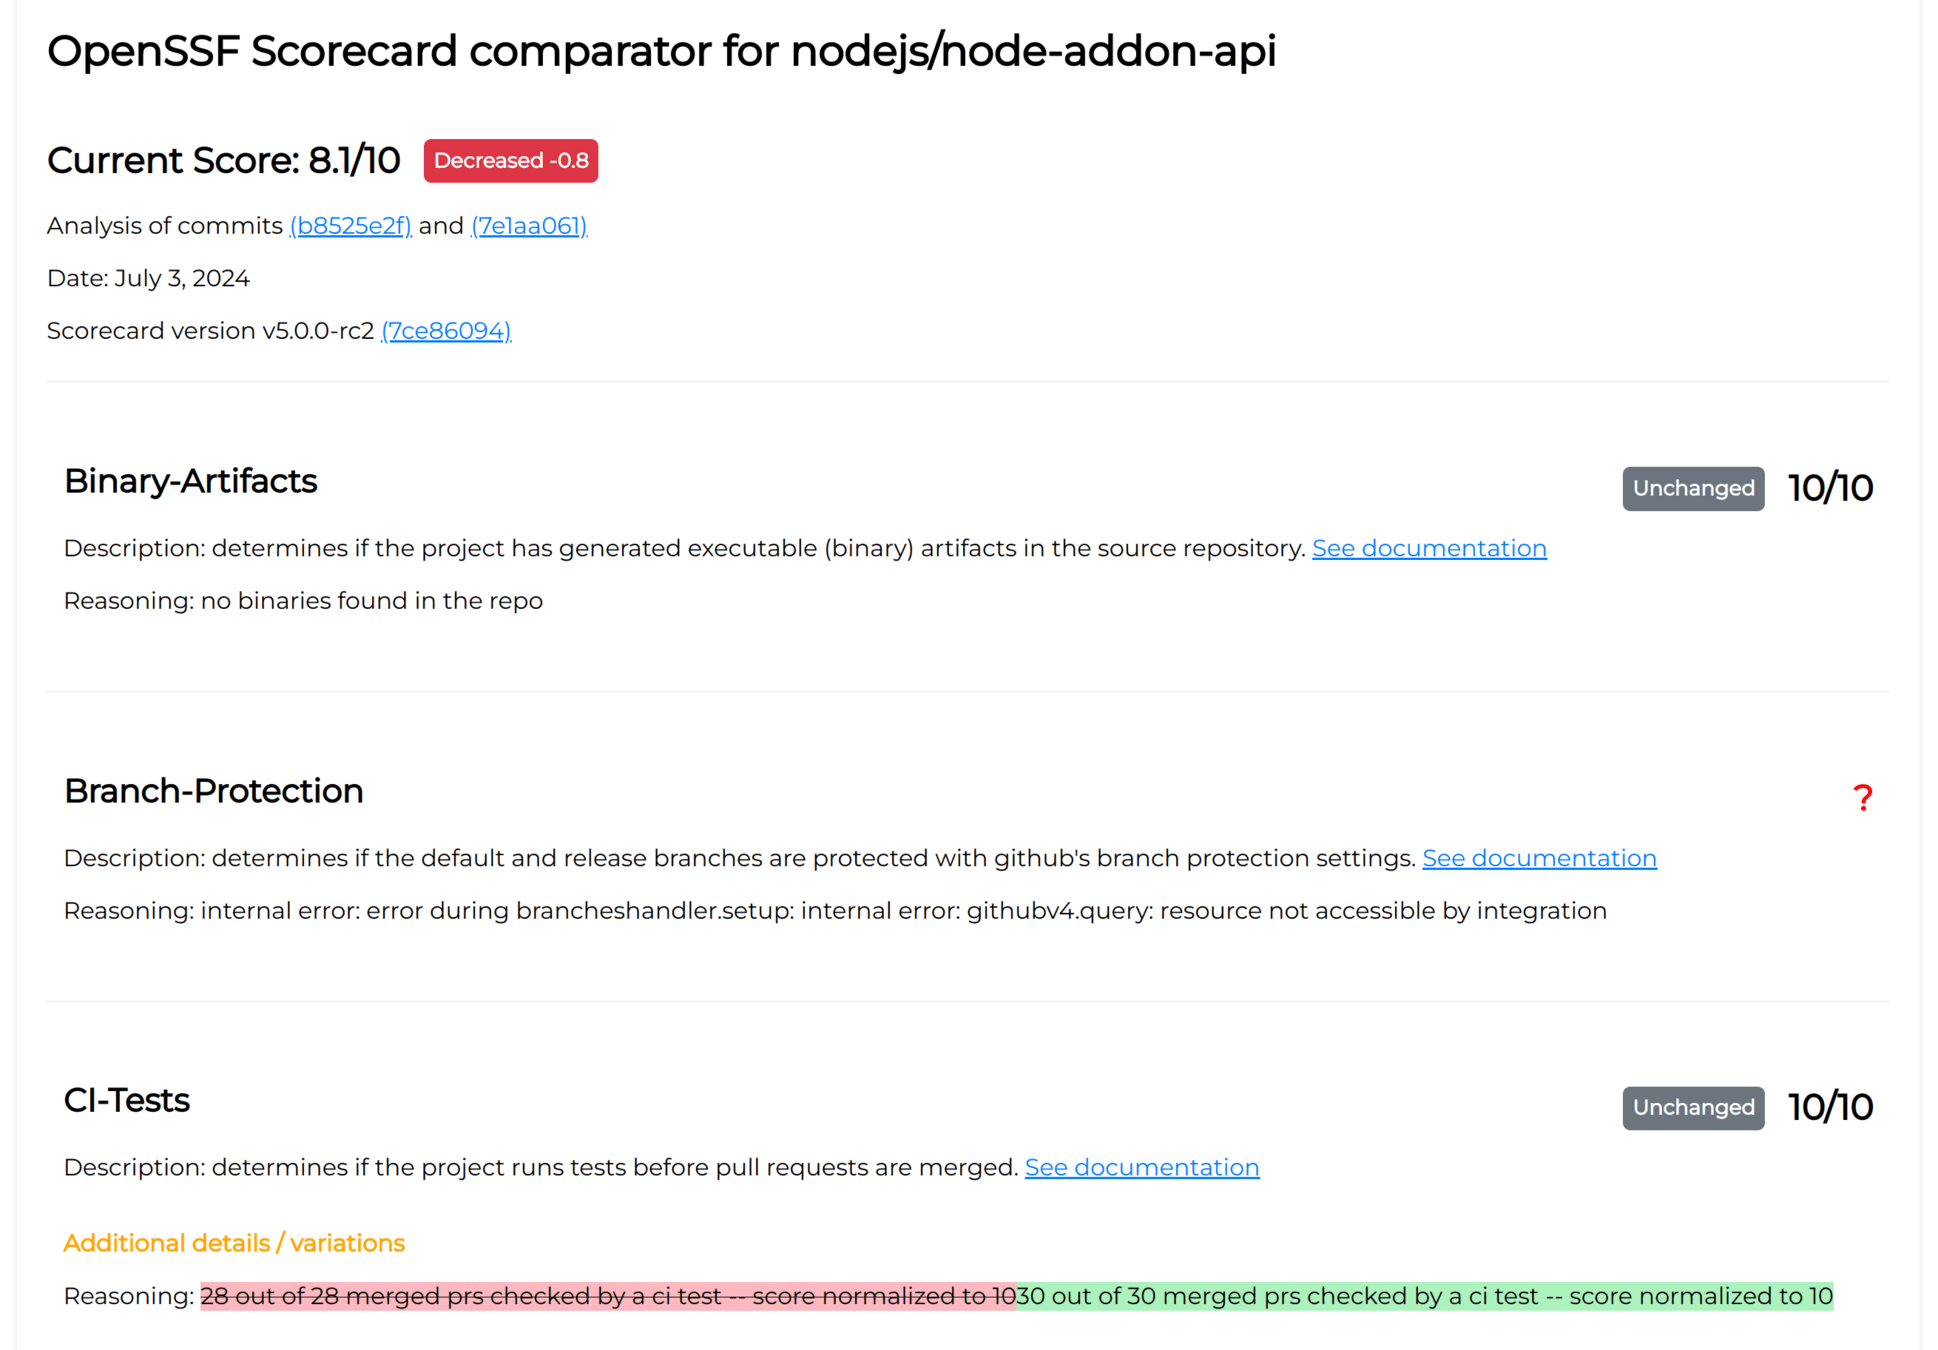Open the b8525e2f commit link
The height and width of the screenshot is (1350, 1938).
point(350,226)
